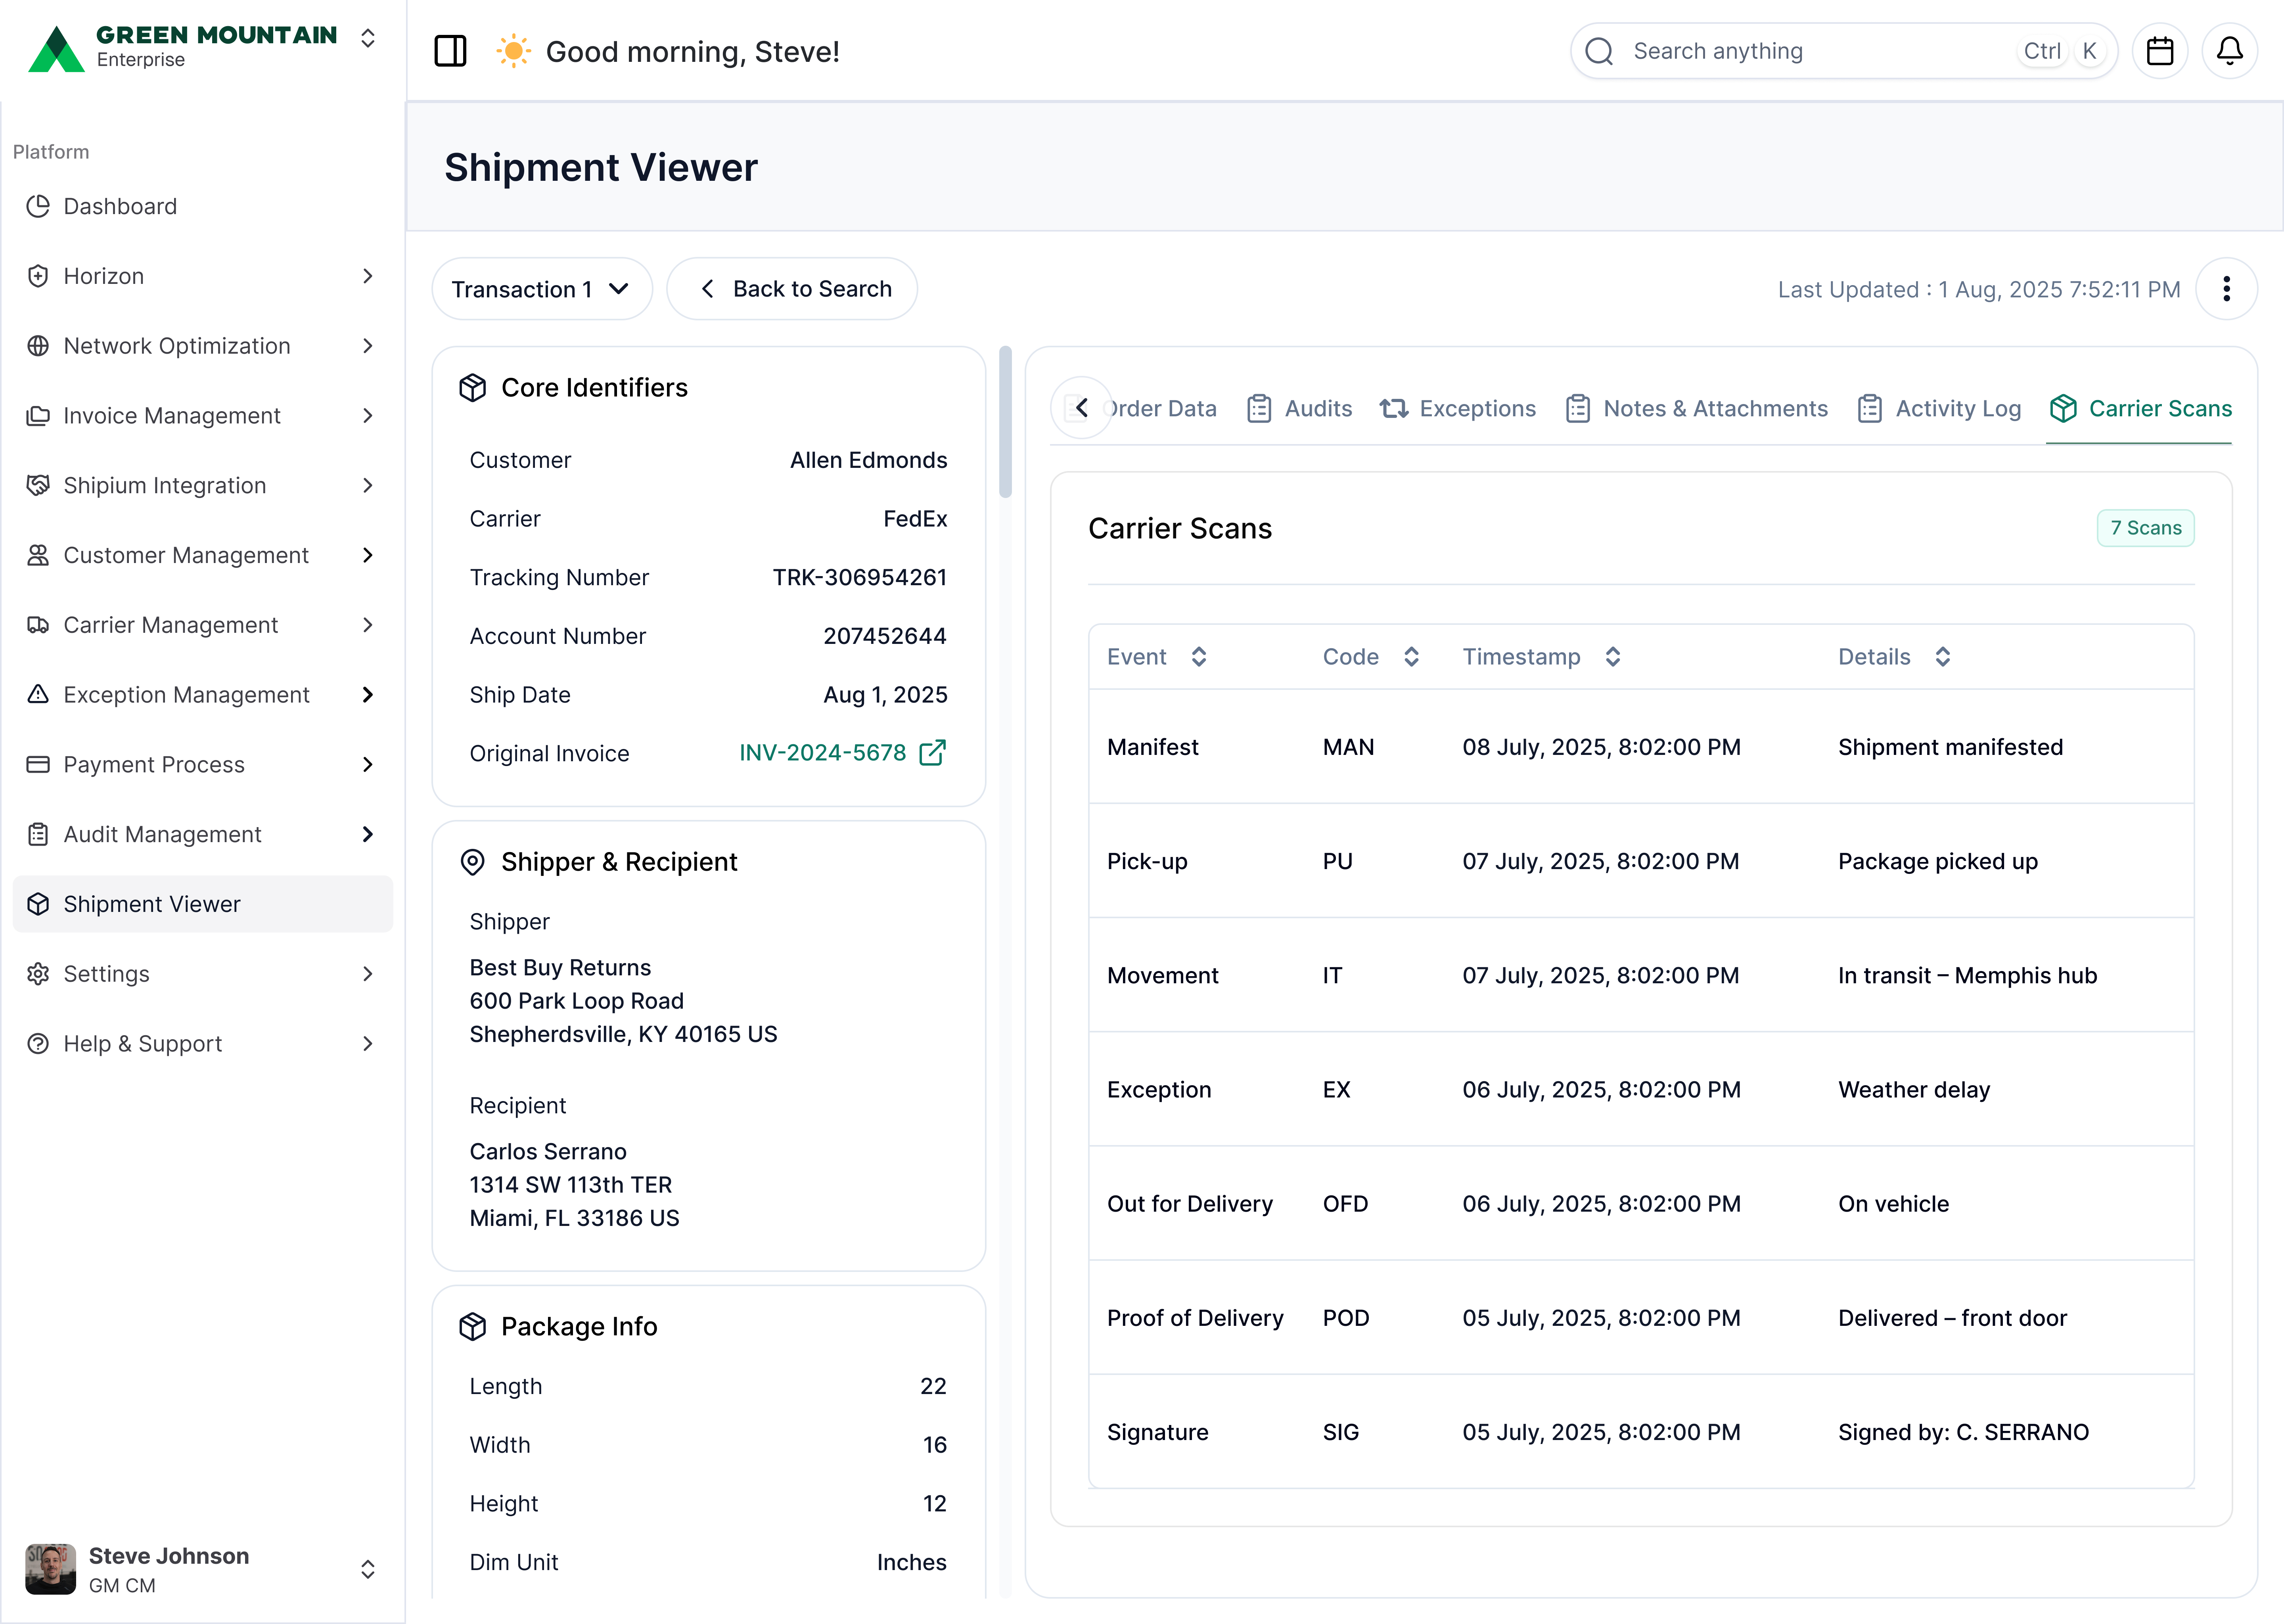
Task: Sort table by Details column
Action: tap(1943, 657)
